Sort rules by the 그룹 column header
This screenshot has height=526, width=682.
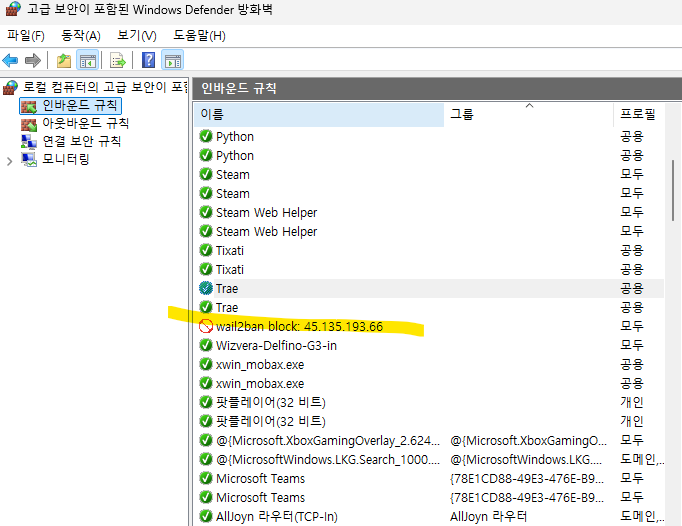(529, 114)
